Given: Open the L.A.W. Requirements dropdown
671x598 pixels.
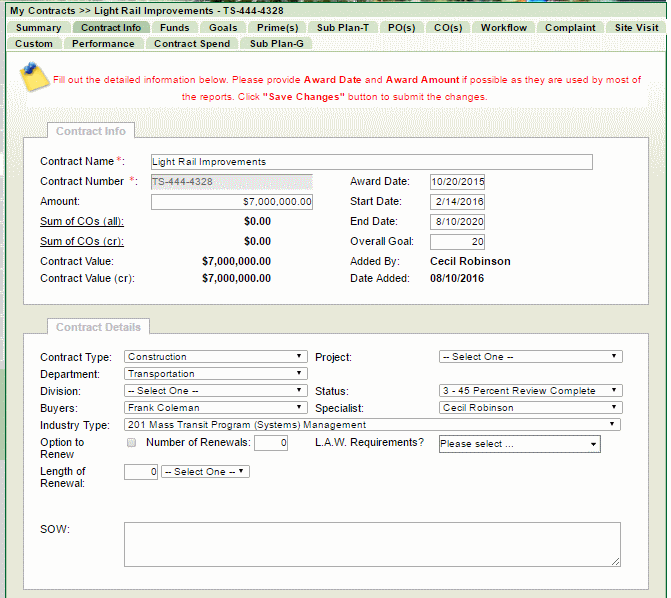Looking at the screenshot, I should [x=519, y=444].
